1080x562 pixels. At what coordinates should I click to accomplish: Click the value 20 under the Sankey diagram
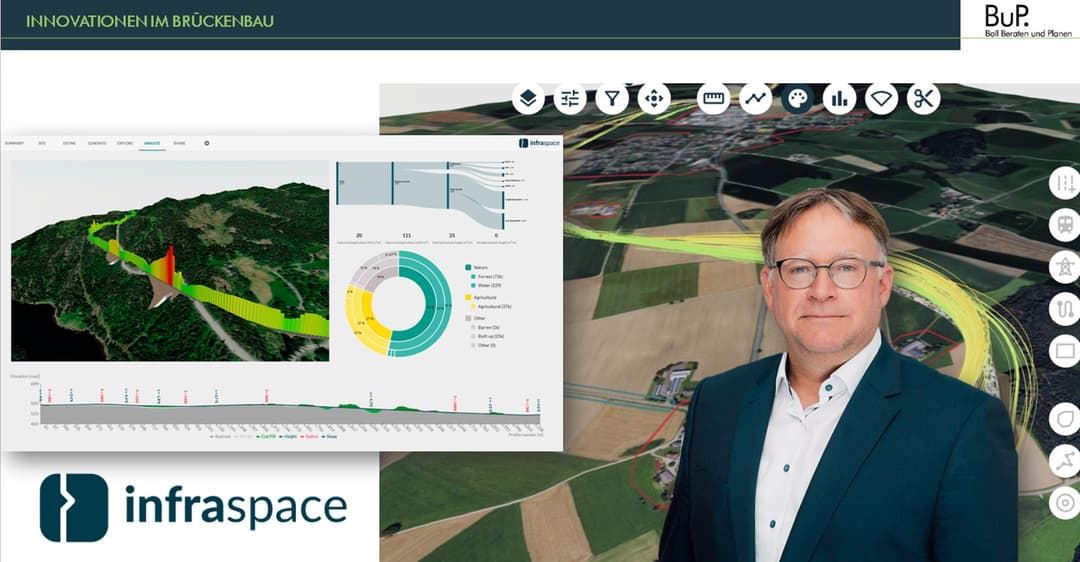(x=359, y=236)
